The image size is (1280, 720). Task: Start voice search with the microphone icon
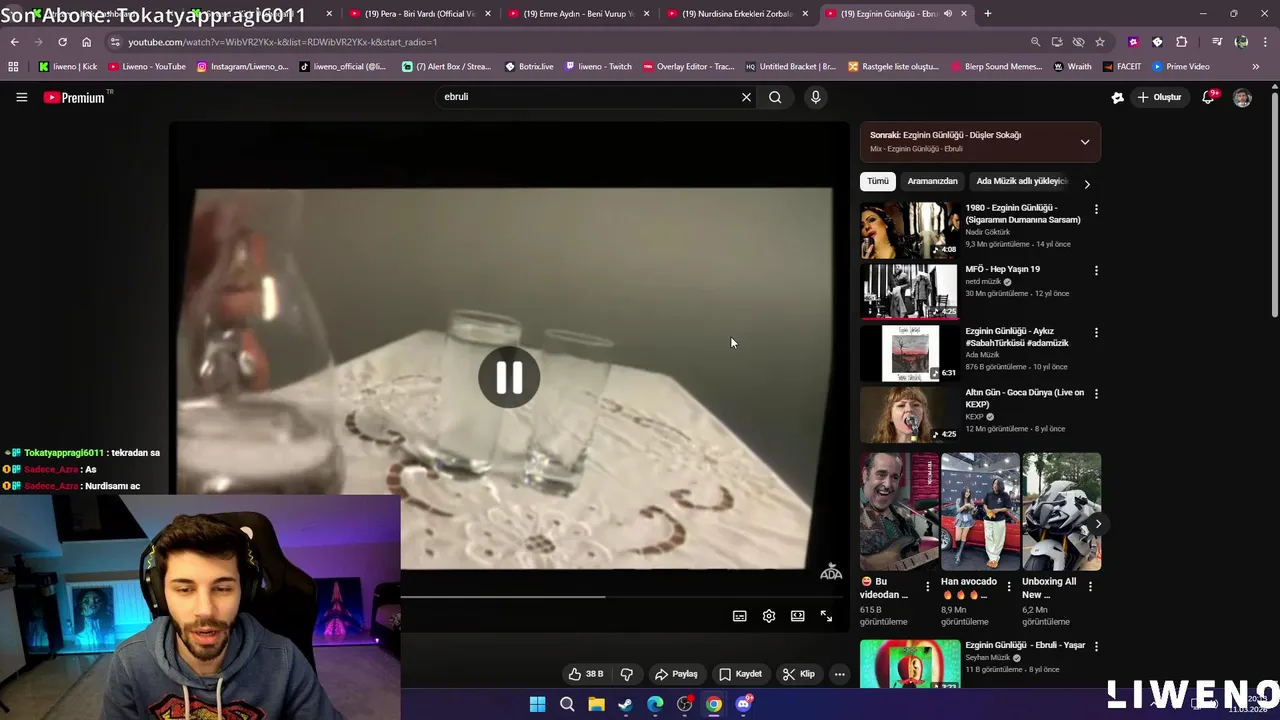pyautogui.click(x=816, y=97)
